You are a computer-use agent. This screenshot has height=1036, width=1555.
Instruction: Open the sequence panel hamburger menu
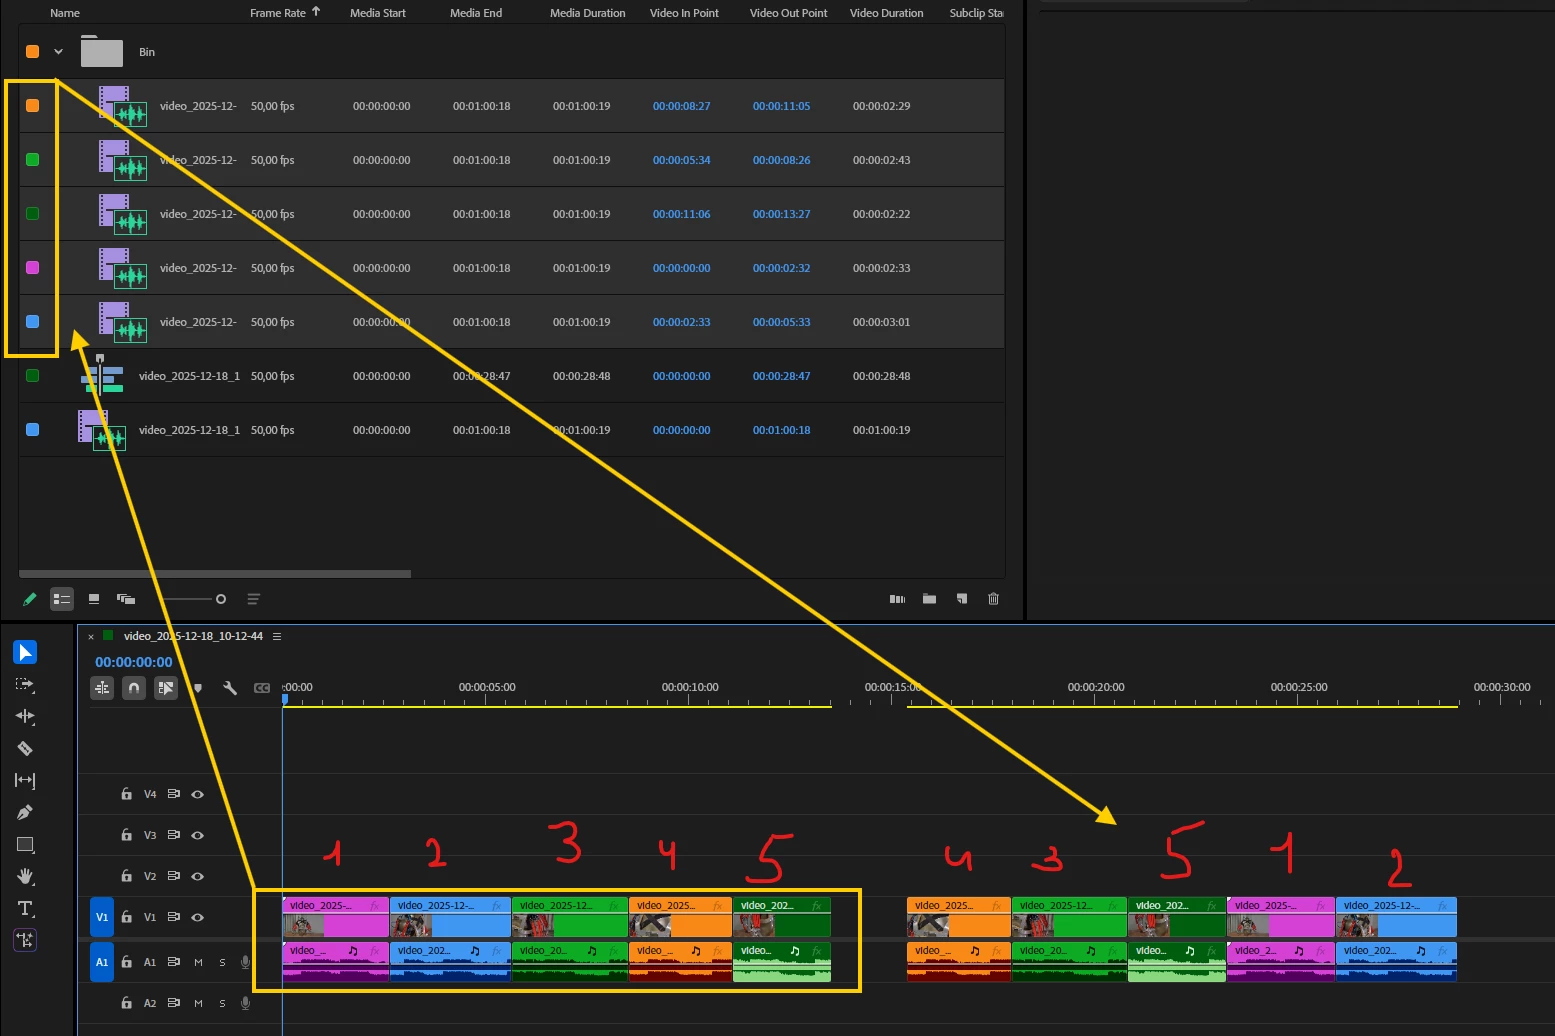pos(277,636)
